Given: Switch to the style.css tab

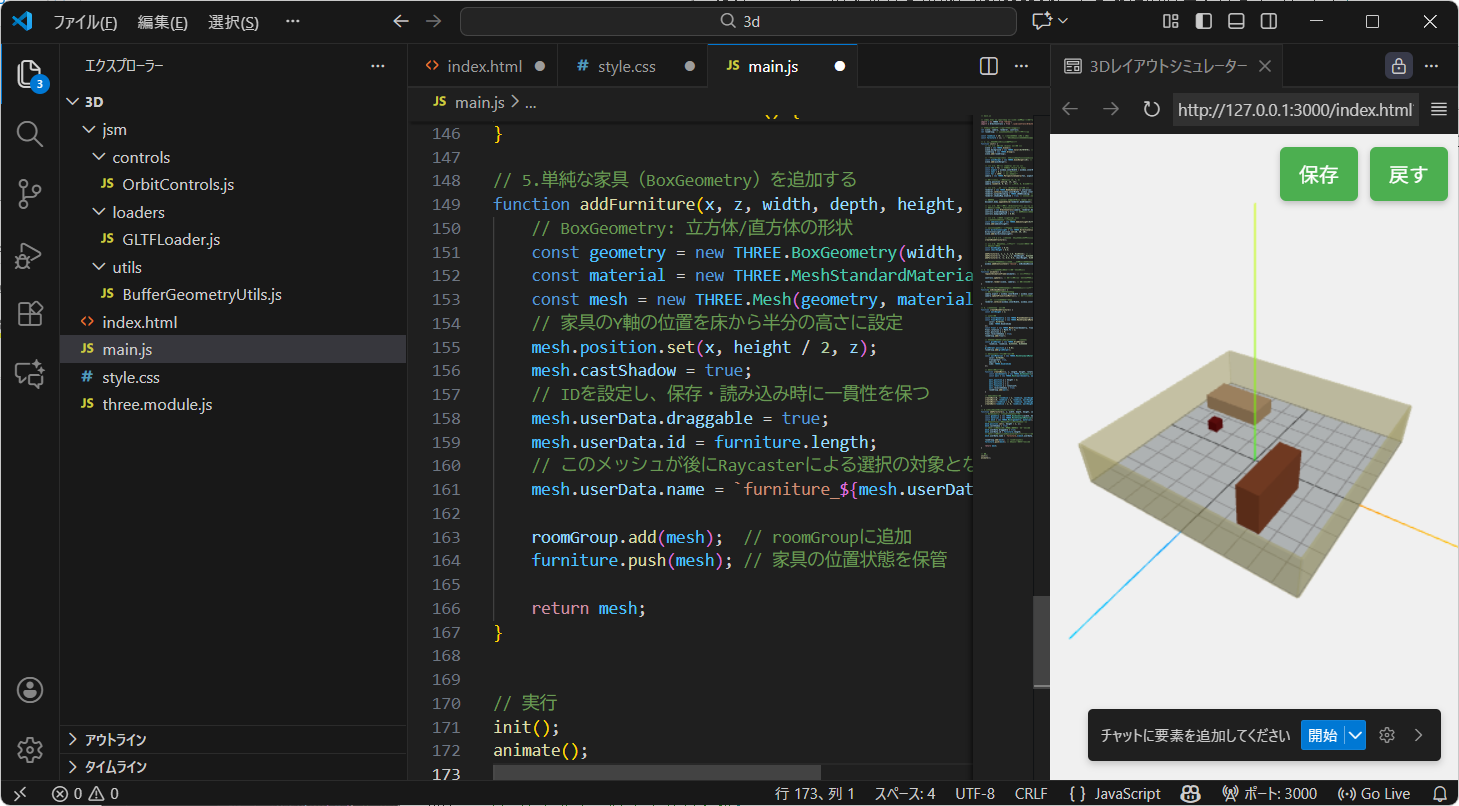Looking at the screenshot, I should coord(629,65).
